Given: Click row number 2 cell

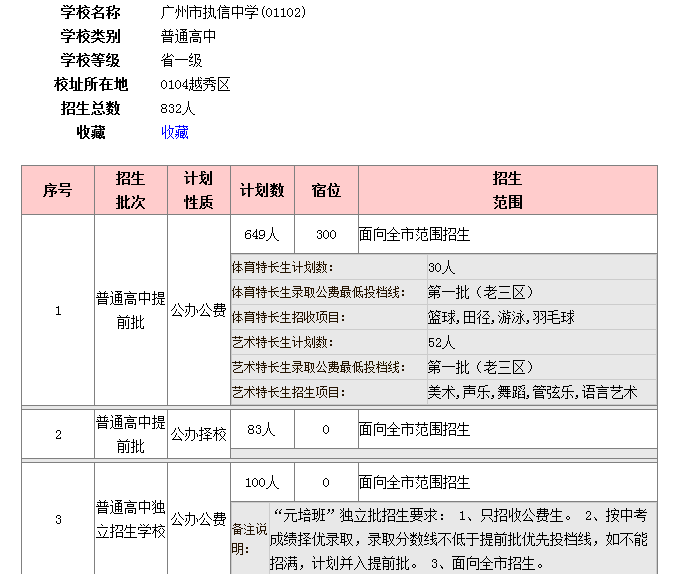Looking at the screenshot, I should (58, 434).
